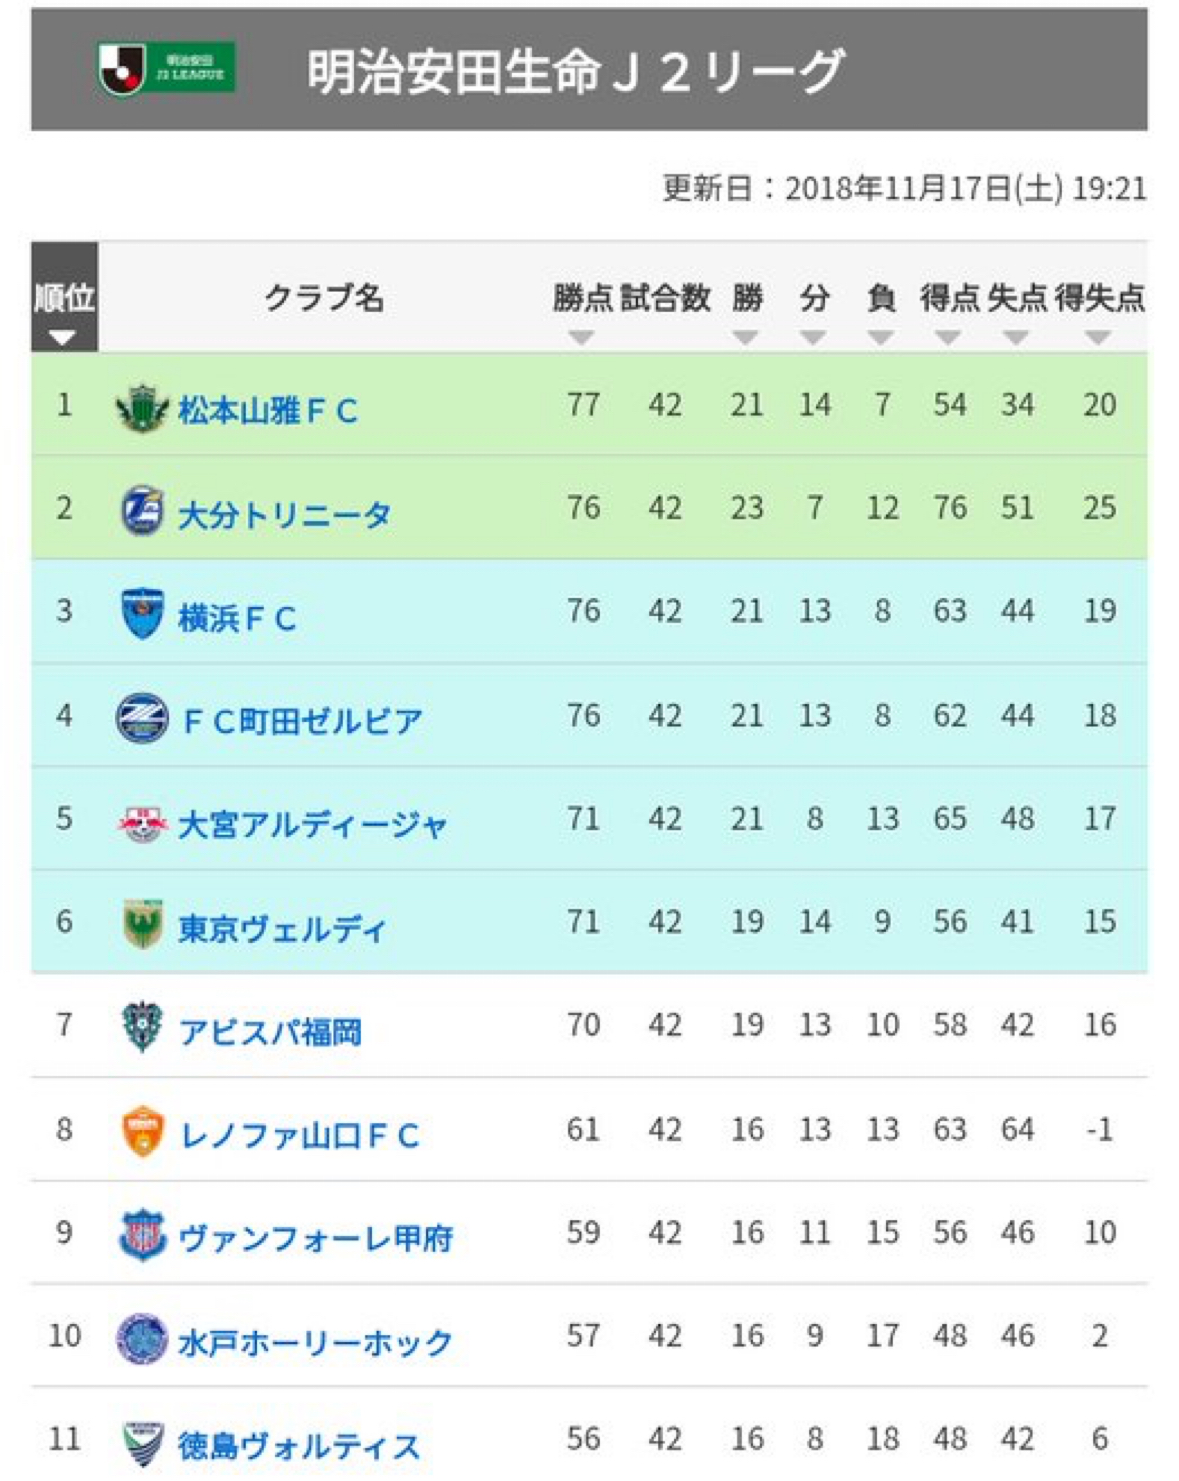Click the 明治安田生命Ｊ２リーグ header title

pos(575,71)
